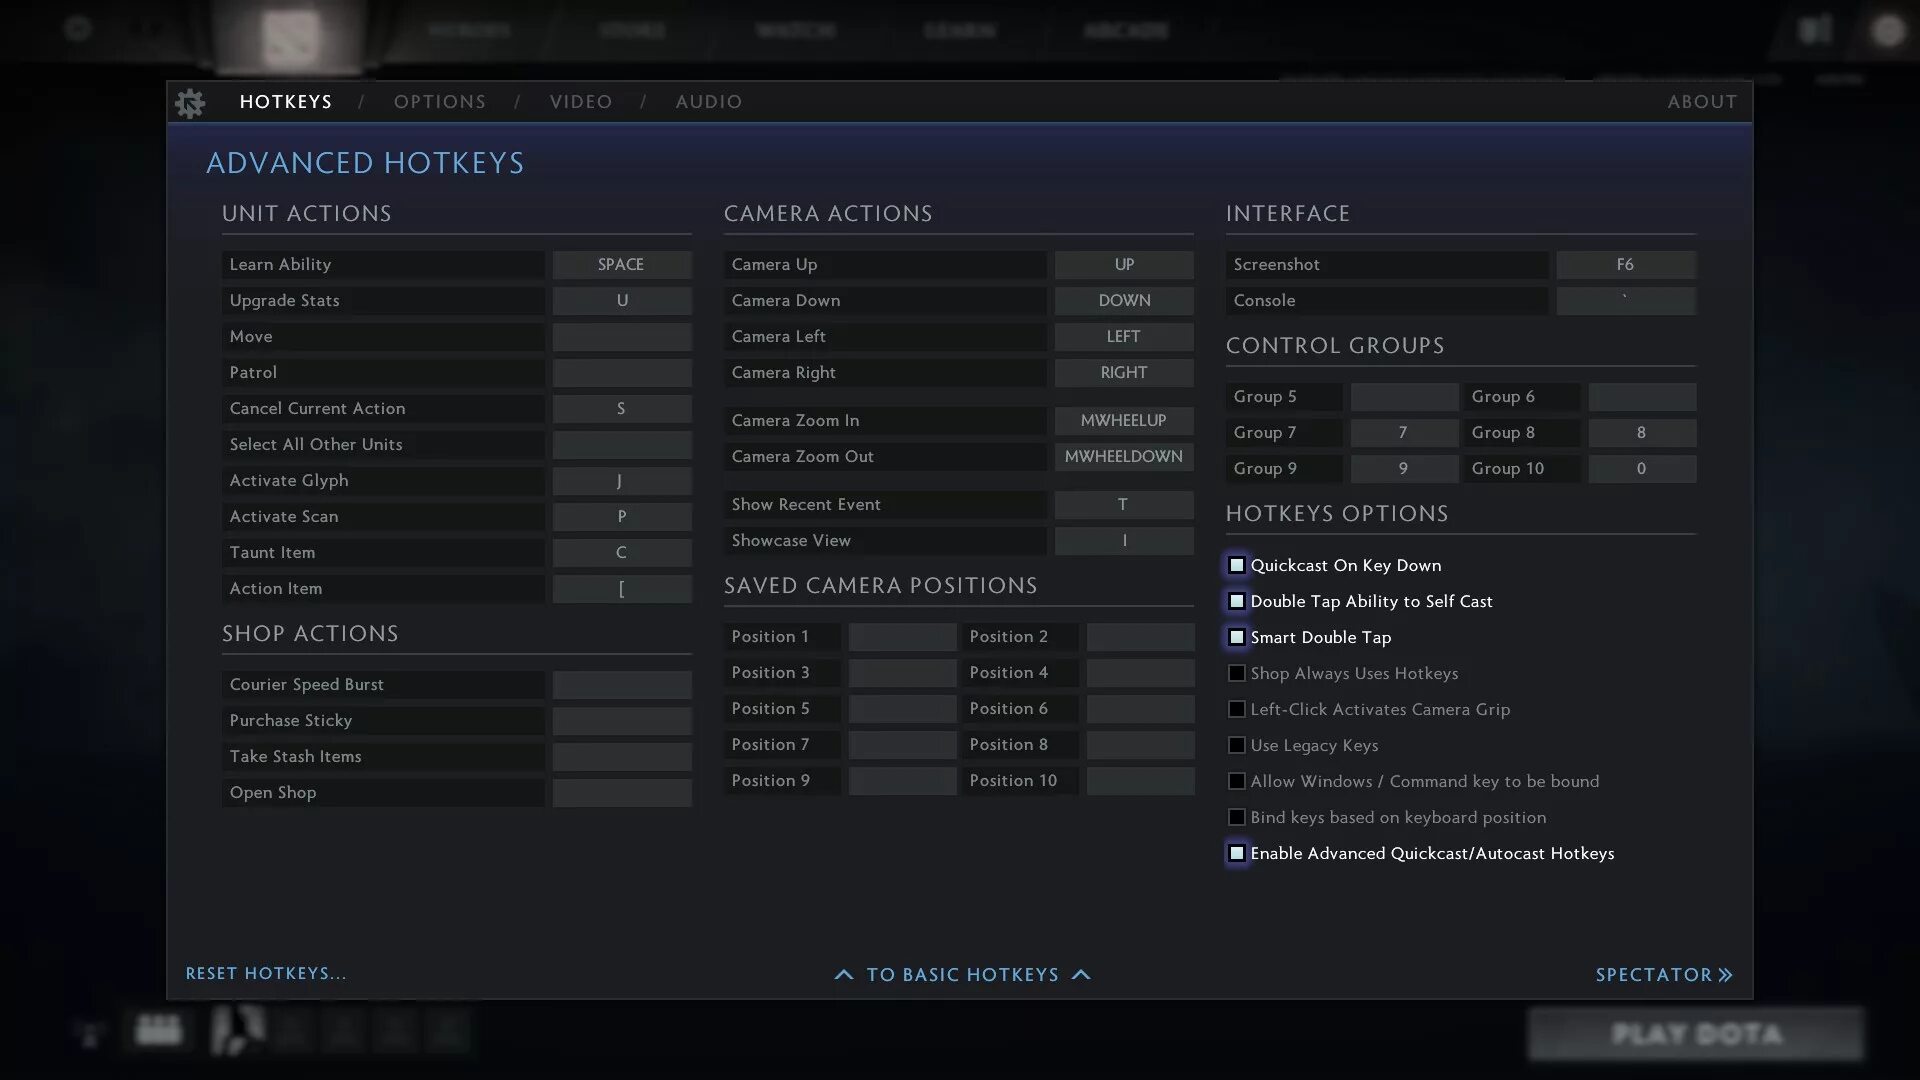This screenshot has width=1920, height=1080.
Task: Rebind Taunt Item key C
Action: click(622, 553)
